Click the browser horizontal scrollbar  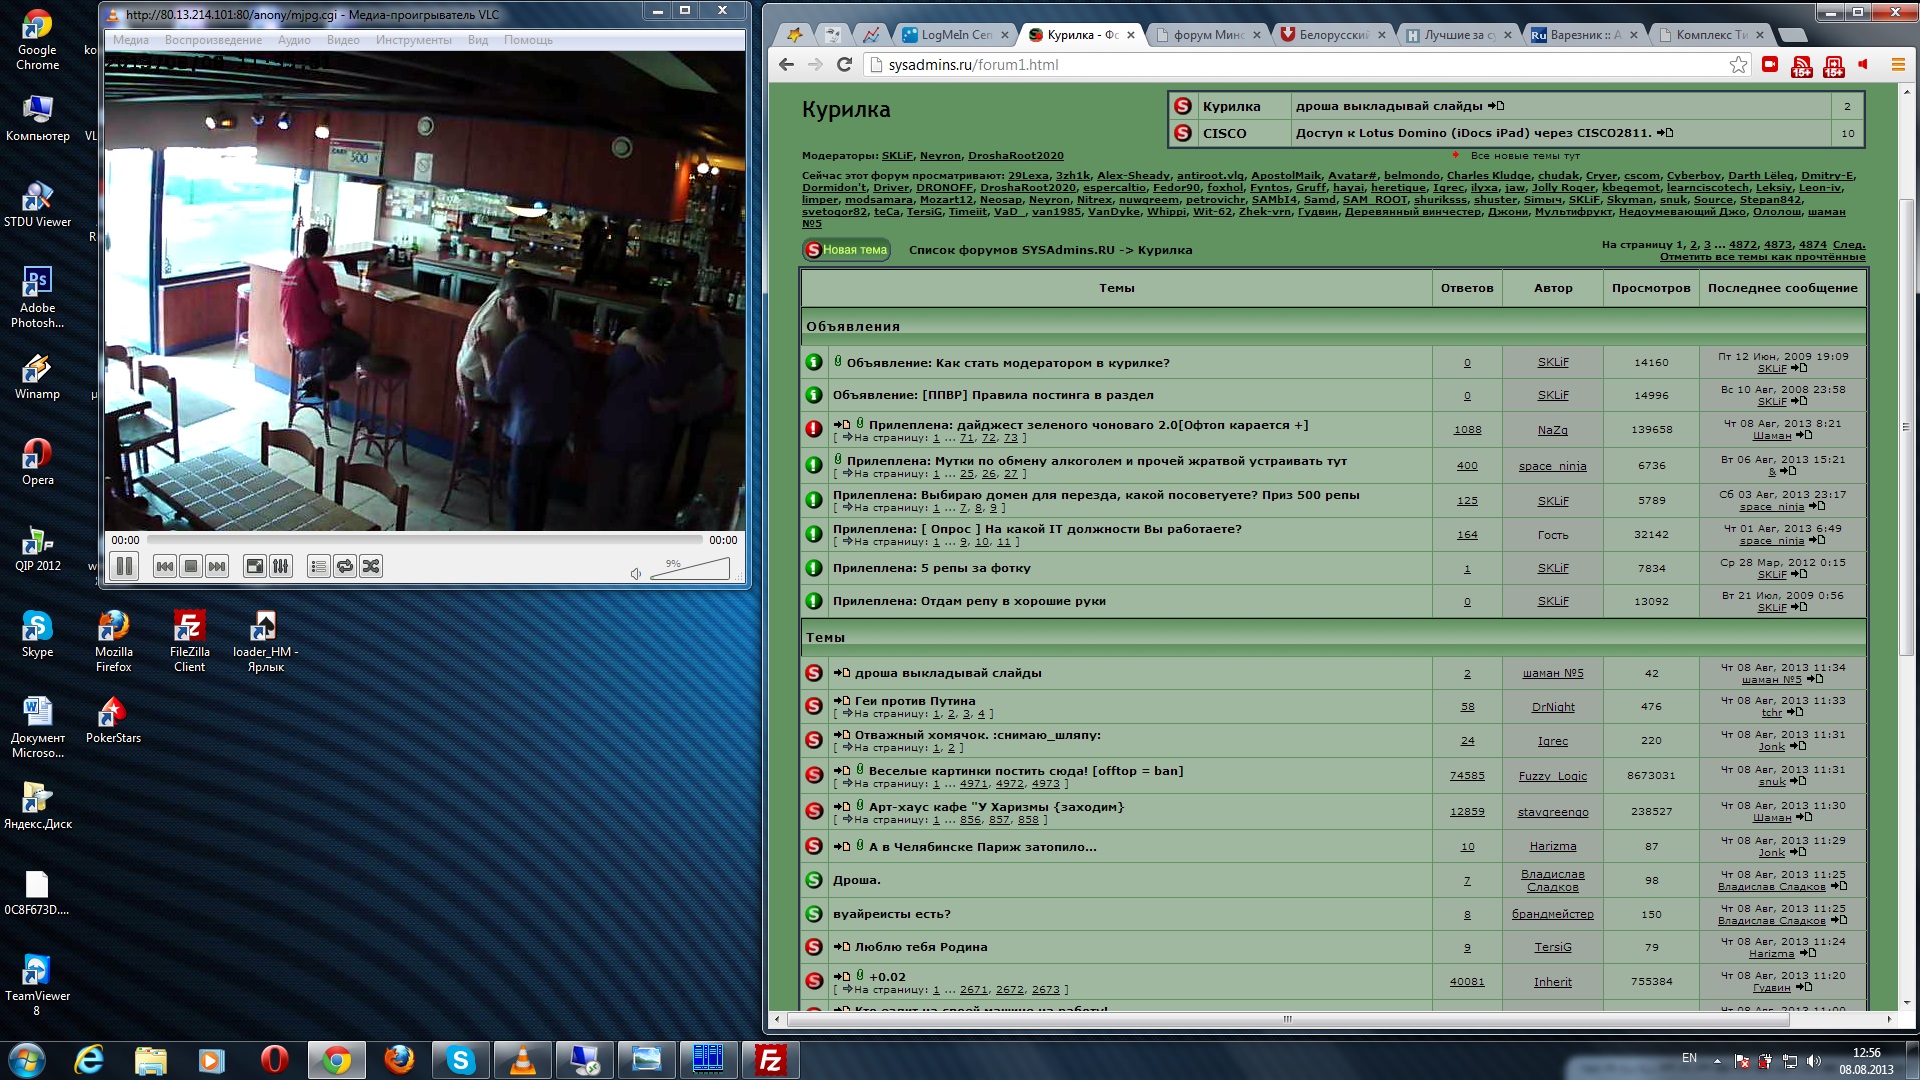click(x=1287, y=1019)
